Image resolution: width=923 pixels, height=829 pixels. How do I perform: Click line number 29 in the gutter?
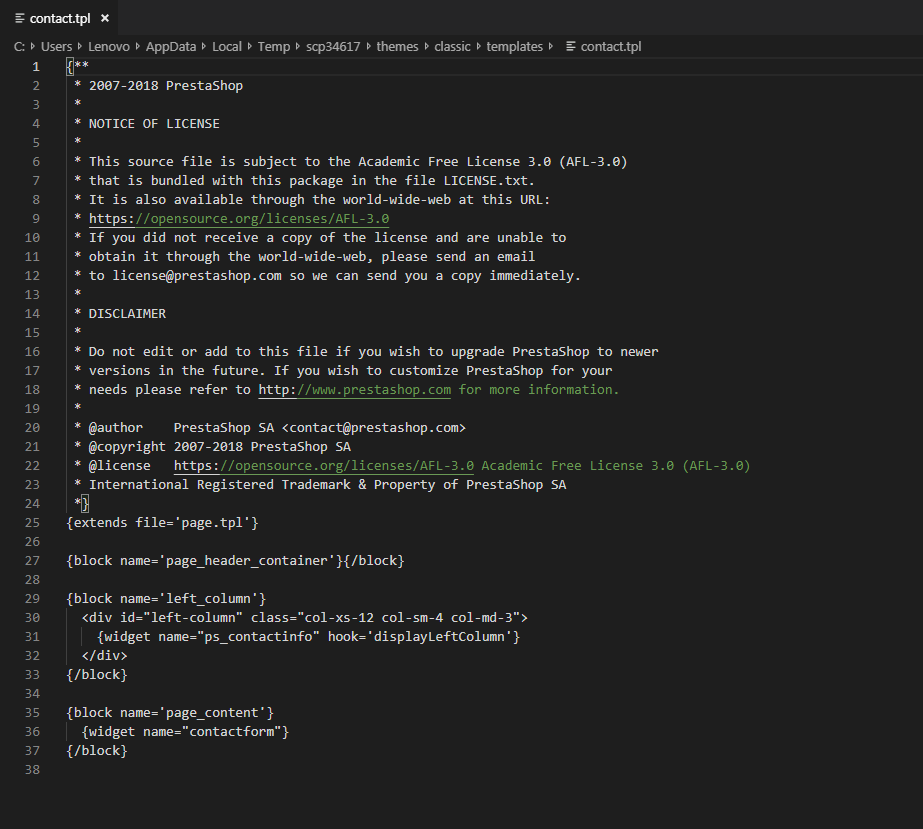32,599
